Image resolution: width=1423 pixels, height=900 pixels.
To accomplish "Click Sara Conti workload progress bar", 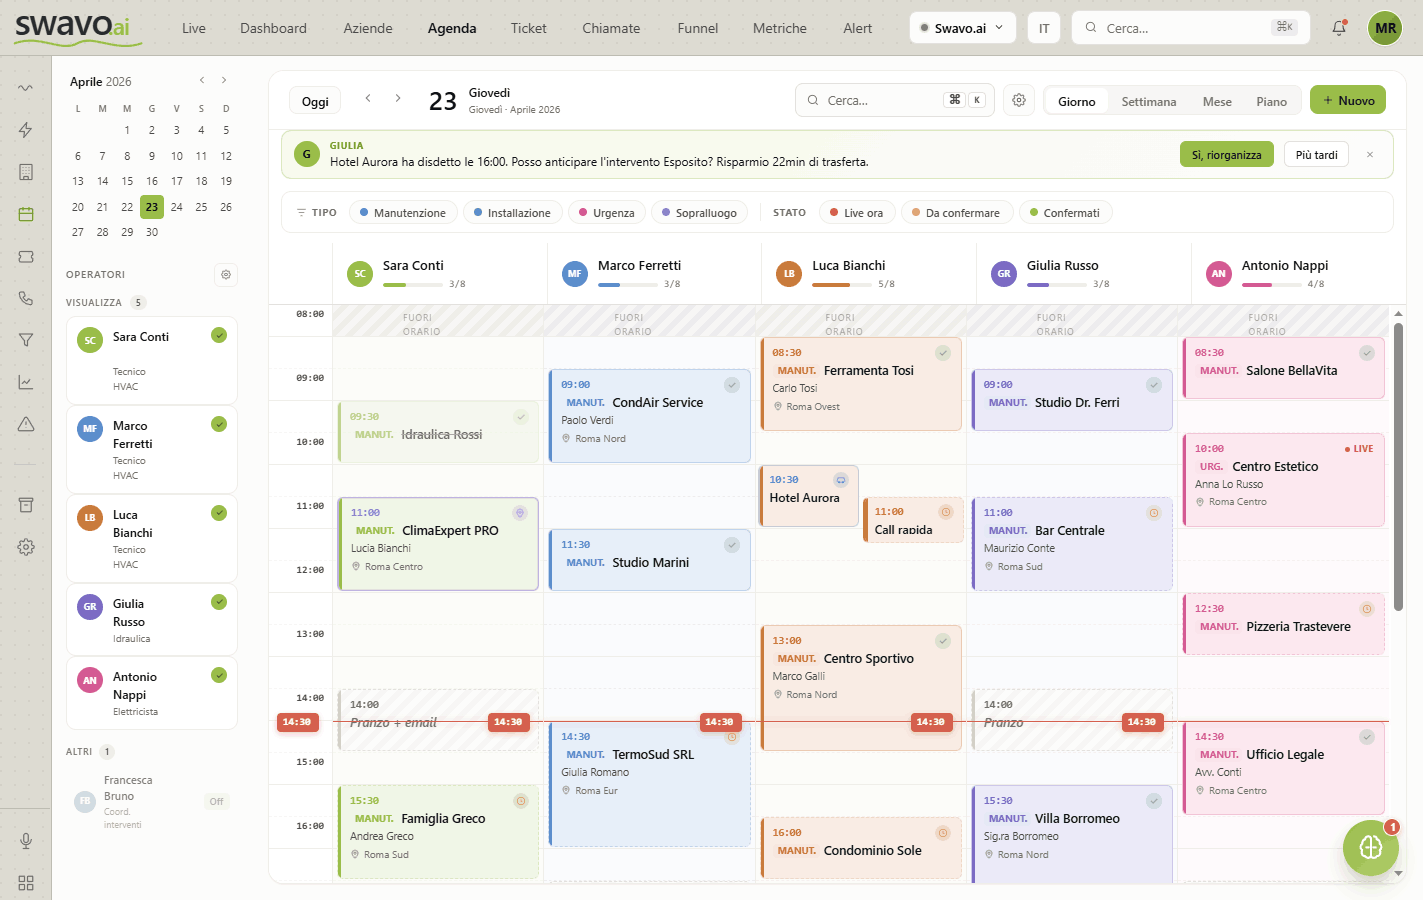I will [412, 285].
